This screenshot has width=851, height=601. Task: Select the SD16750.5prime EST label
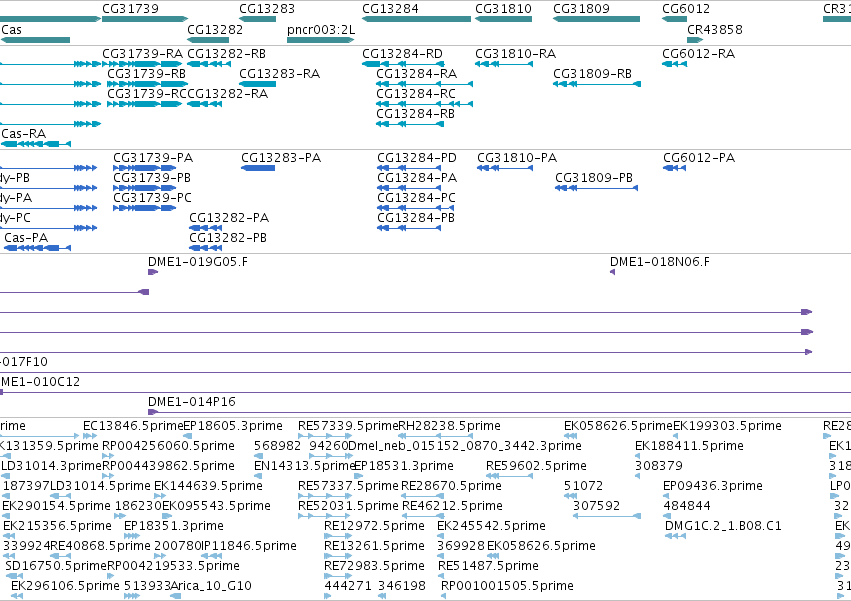(x=56, y=566)
